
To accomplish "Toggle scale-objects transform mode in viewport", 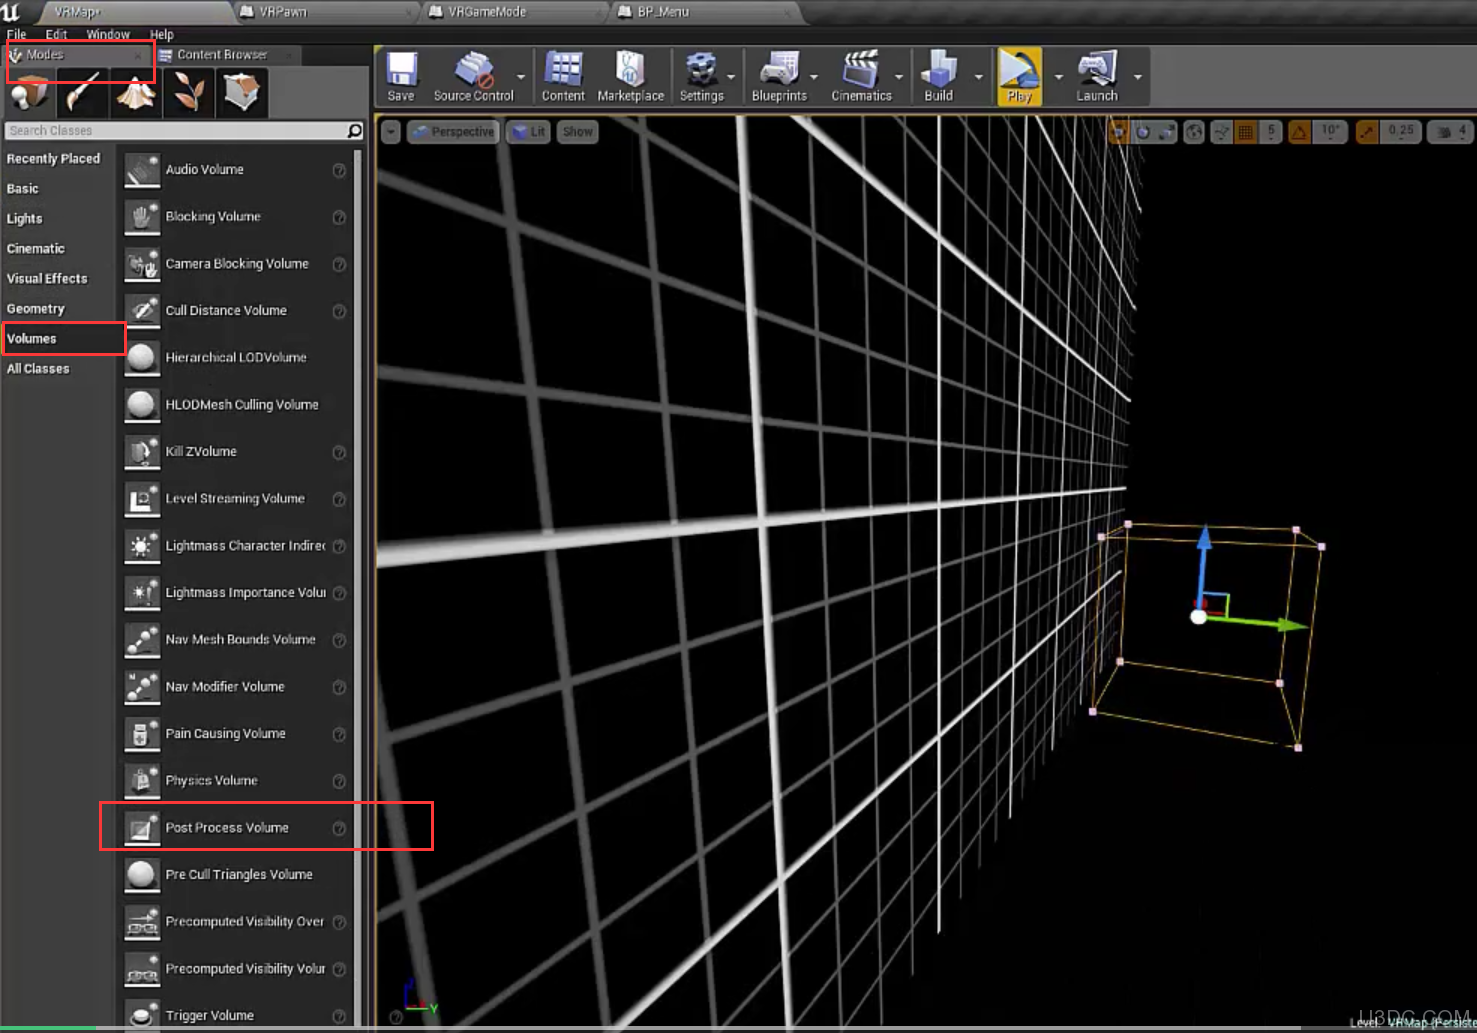I will [1166, 132].
